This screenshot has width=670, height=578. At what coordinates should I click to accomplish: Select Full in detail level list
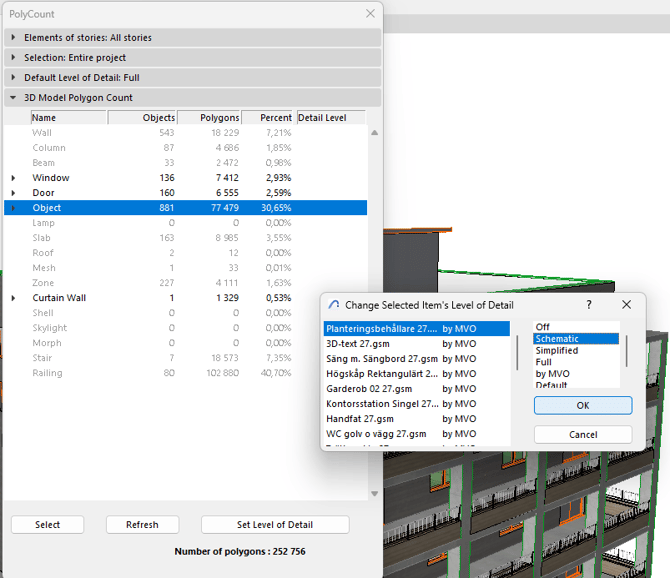click(544, 362)
